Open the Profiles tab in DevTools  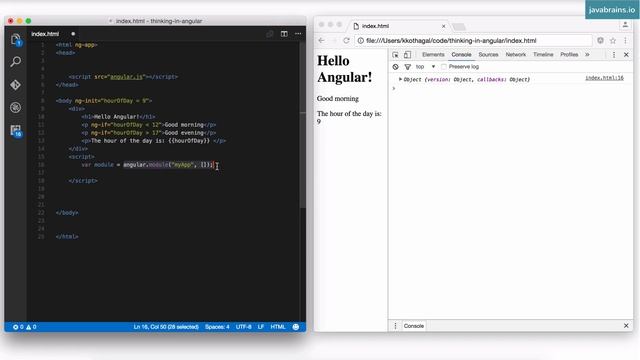pyautogui.click(x=569, y=55)
